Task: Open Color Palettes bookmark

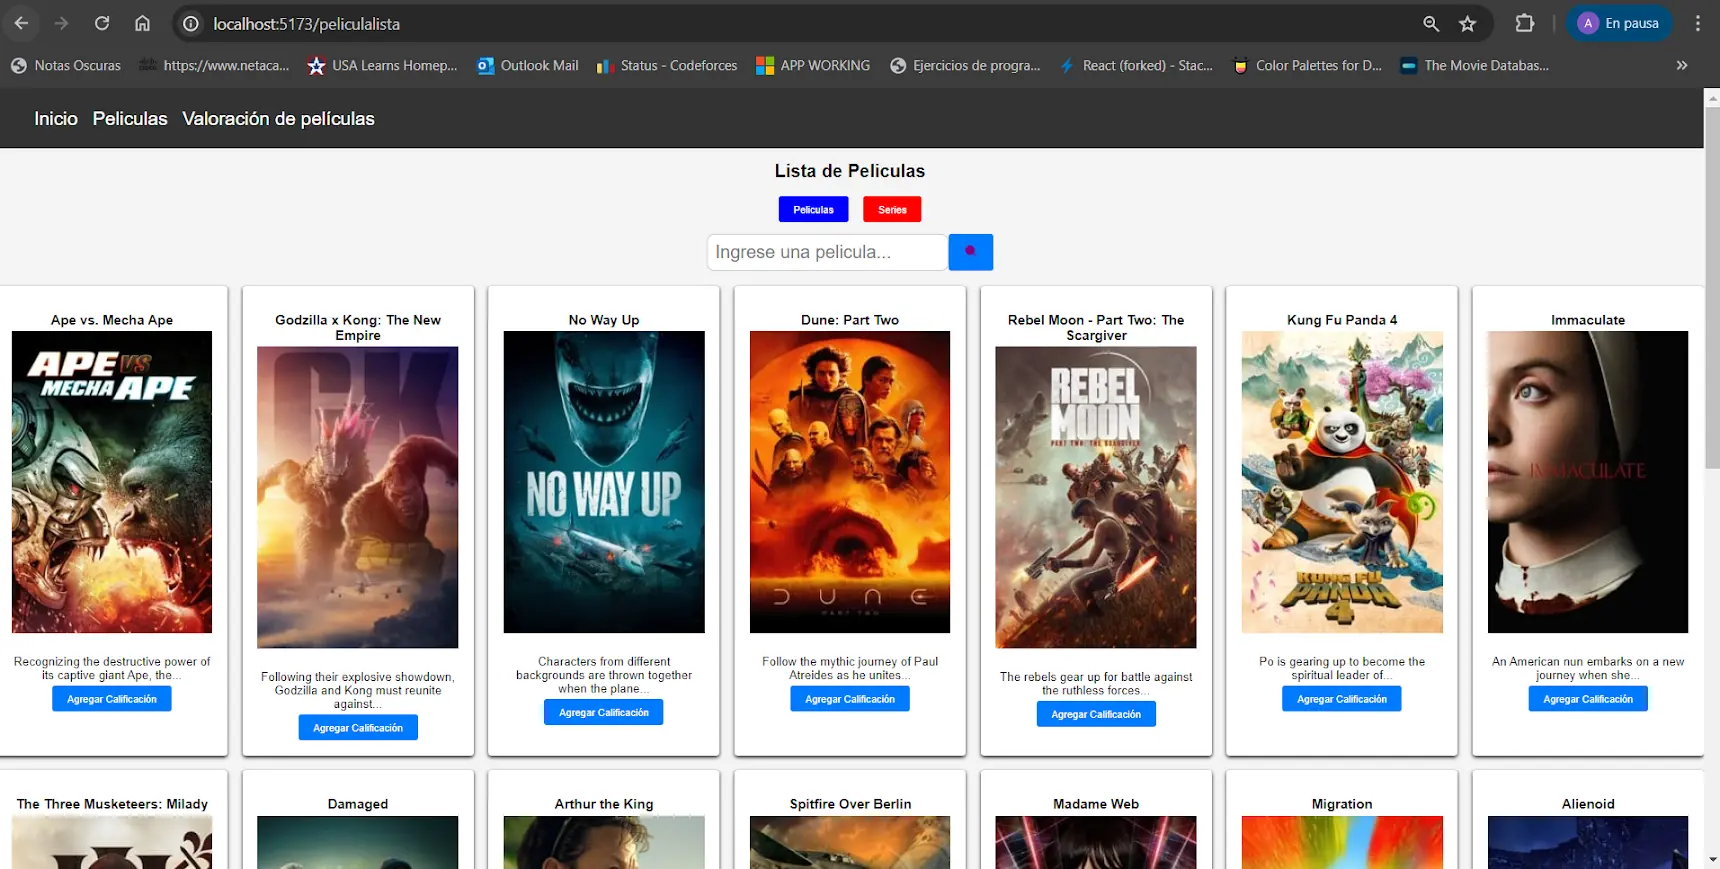Action: click(1307, 65)
